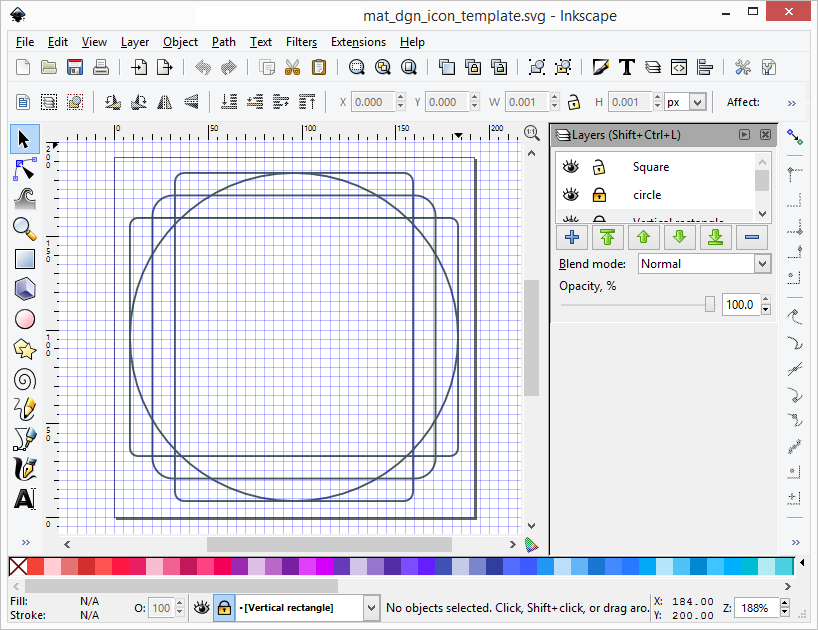Choose the Zoom tool
The height and width of the screenshot is (630, 818).
tap(24, 229)
